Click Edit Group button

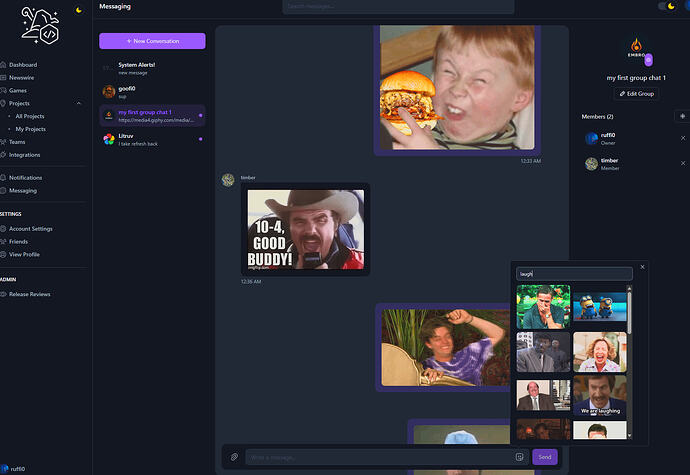pos(636,94)
